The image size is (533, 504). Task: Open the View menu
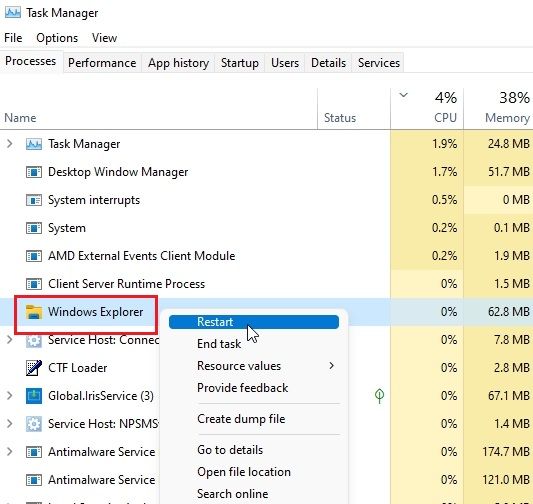tap(104, 38)
